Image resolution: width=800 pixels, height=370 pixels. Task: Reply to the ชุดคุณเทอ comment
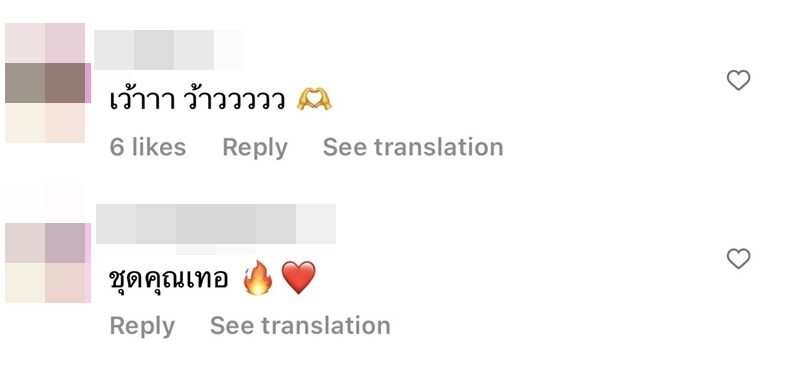point(142,326)
